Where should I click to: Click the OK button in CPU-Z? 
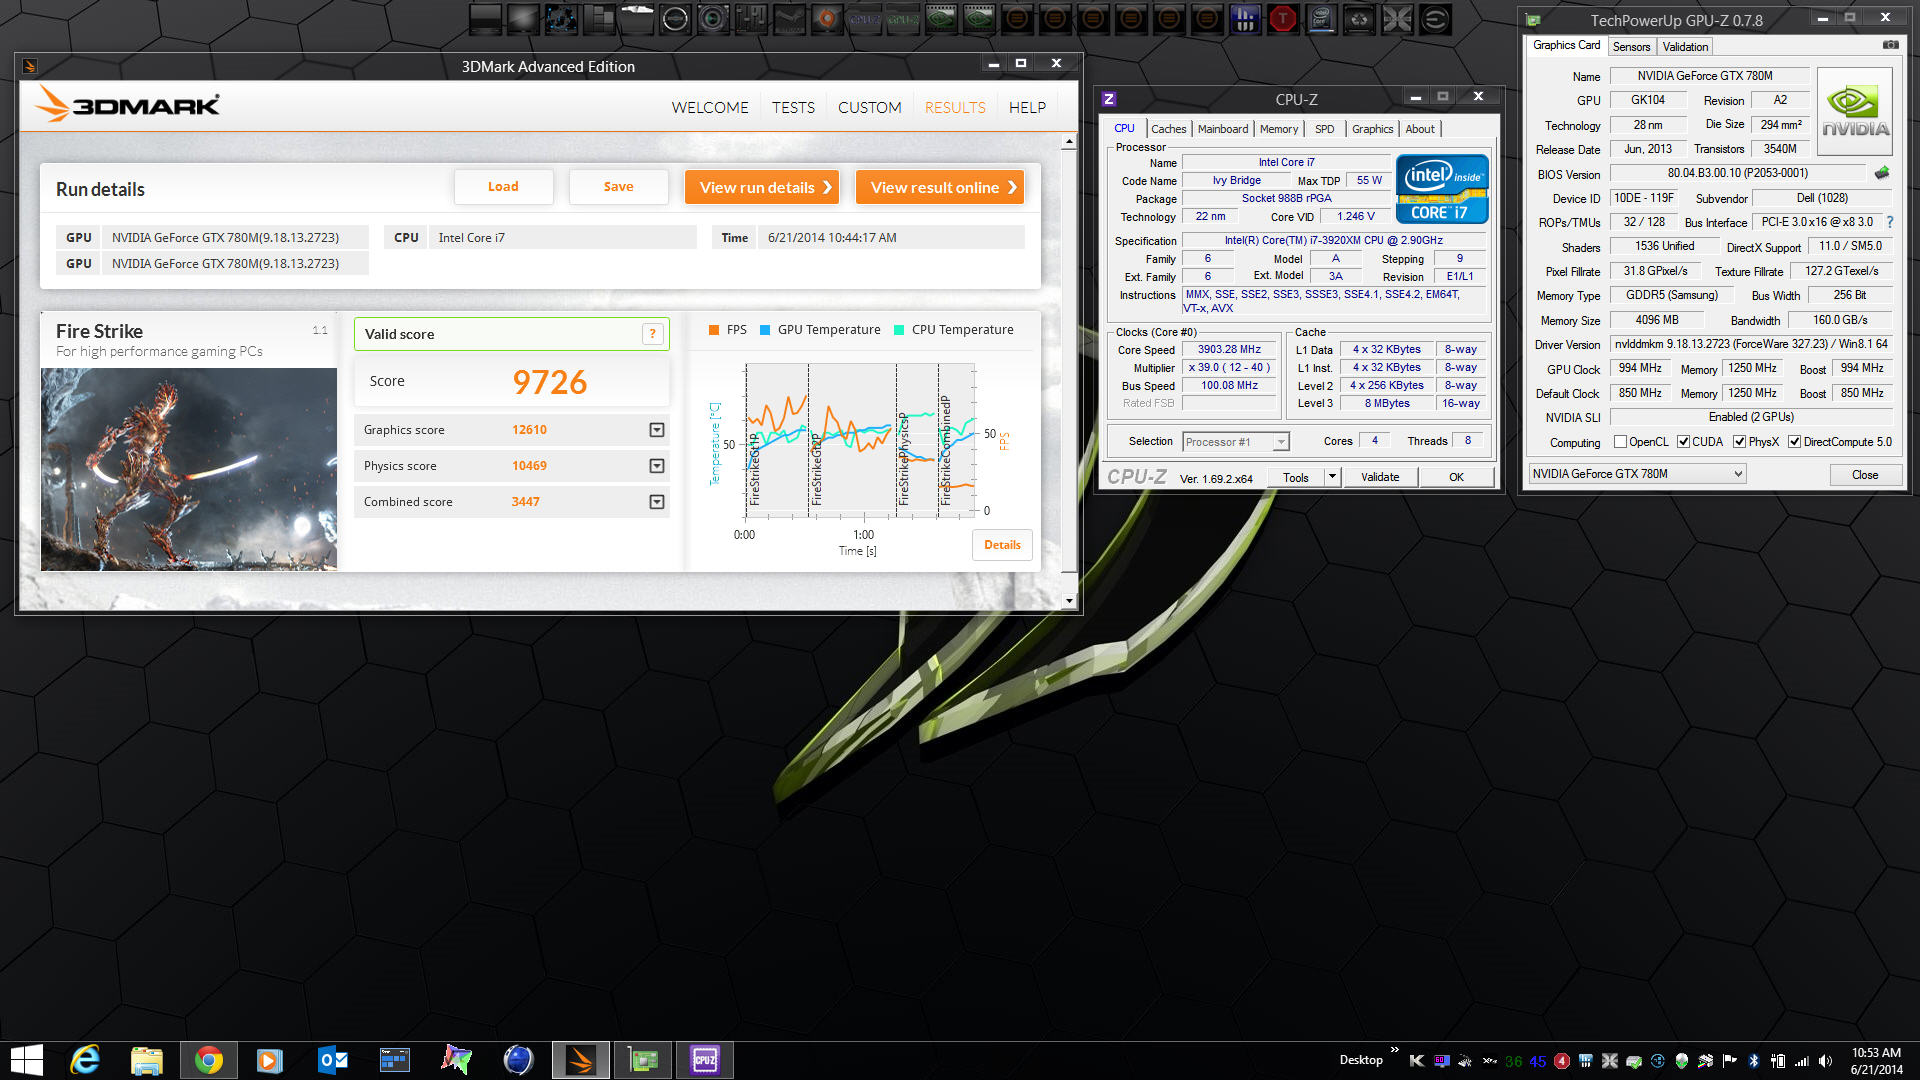1456,477
